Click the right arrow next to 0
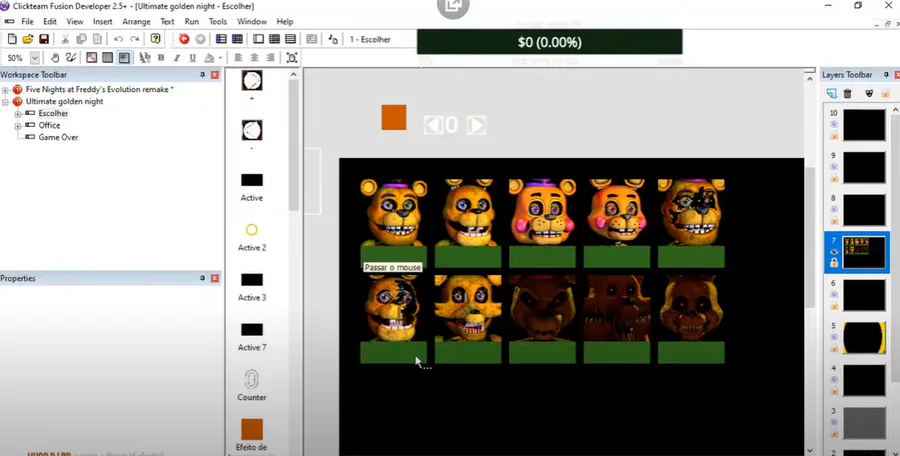Viewport: 900px width, 456px height. point(476,125)
